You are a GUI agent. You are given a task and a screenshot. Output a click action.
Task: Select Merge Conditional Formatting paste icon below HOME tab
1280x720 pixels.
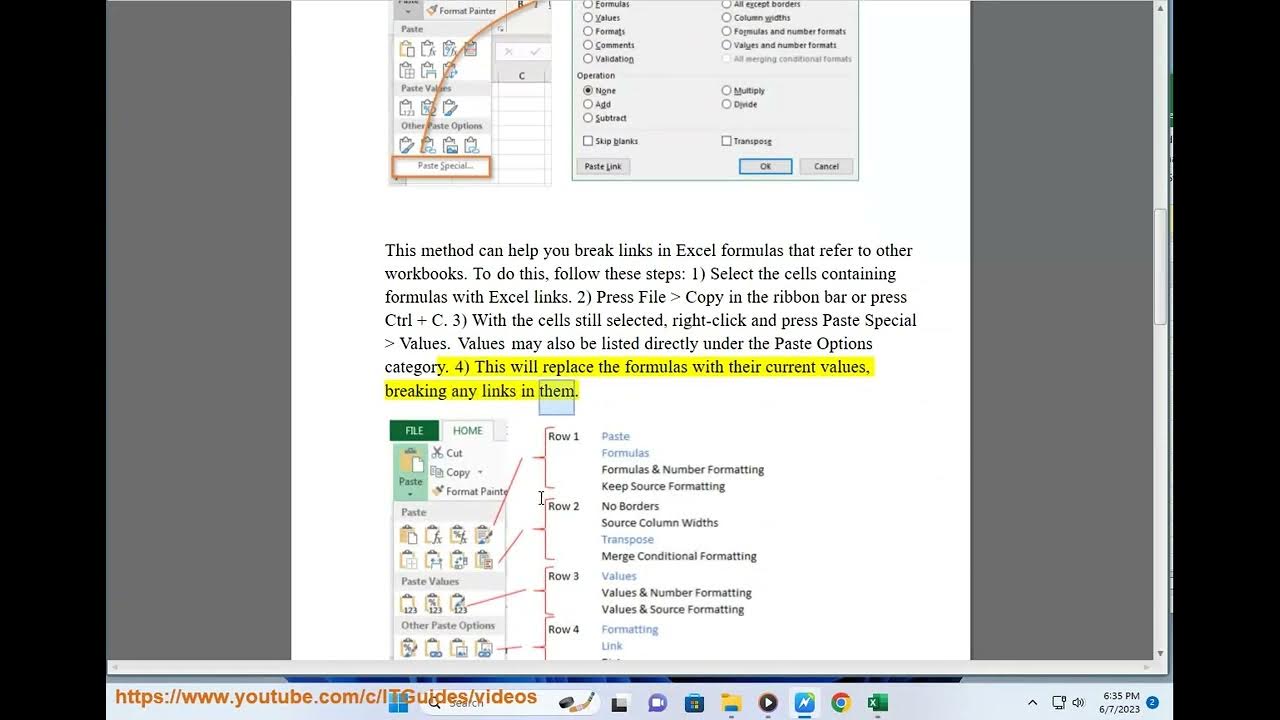[484, 559]
